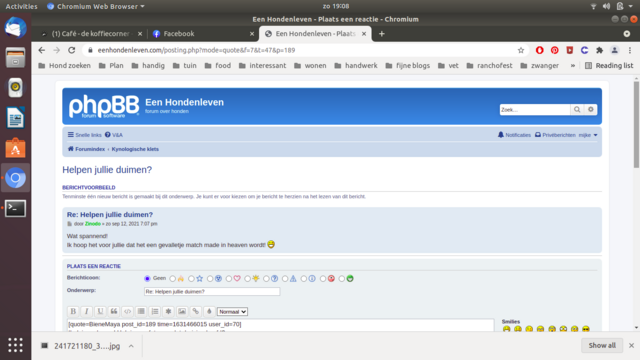
Task: Expand the Snelle links menu
Action: [x=84, y=135]
